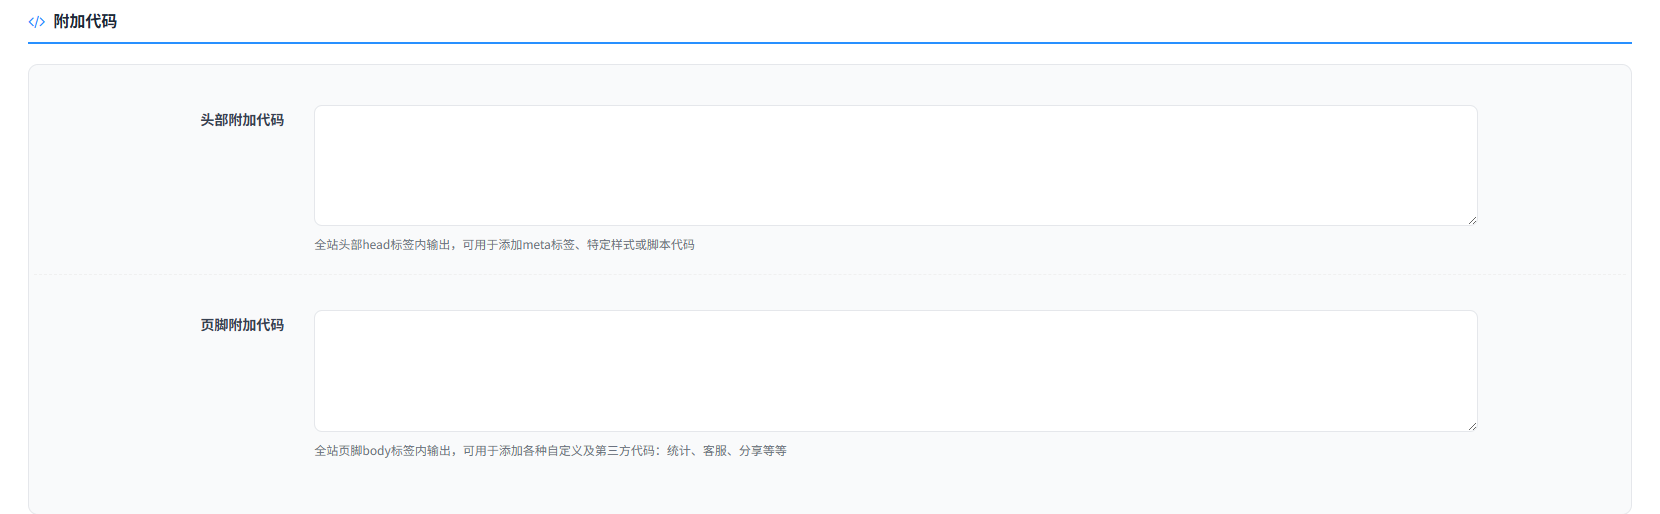Screen dimensions: 1660x514
Task: Focus the 页脚附加代码 textarea
Action: coord(896,371)
